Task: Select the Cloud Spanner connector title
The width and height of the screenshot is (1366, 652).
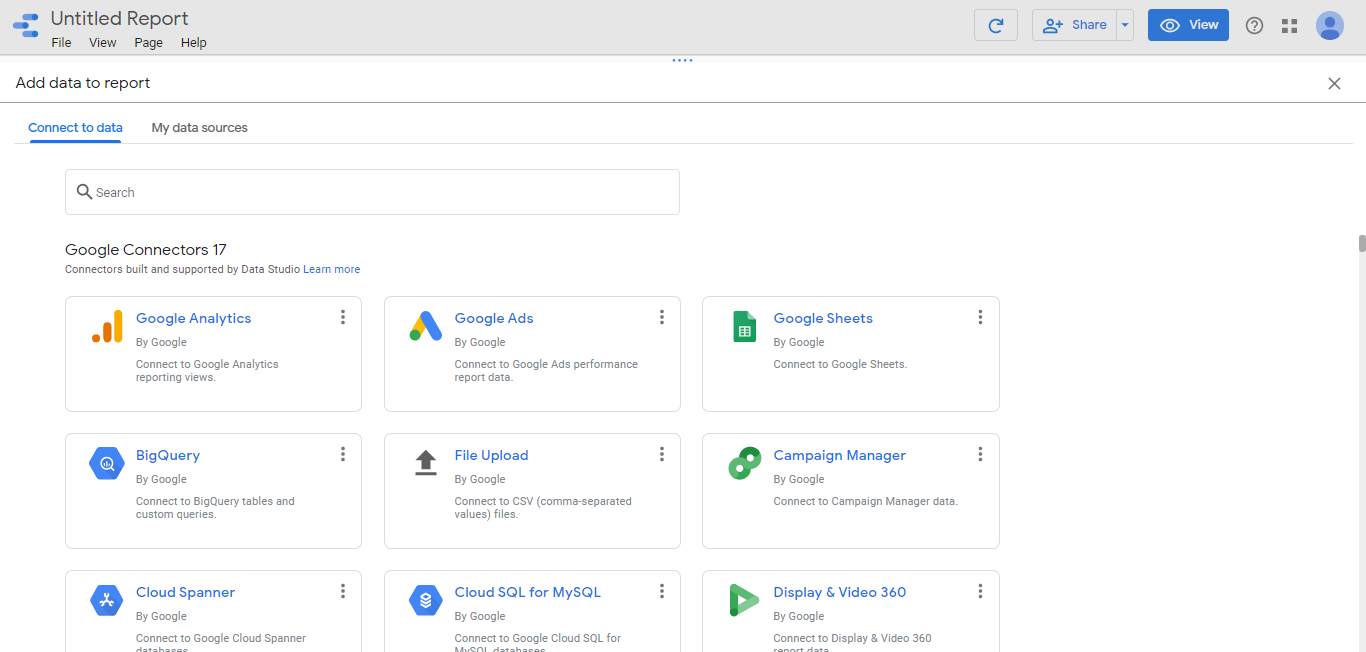Action: pyautogui.click(x=185, y=592)
